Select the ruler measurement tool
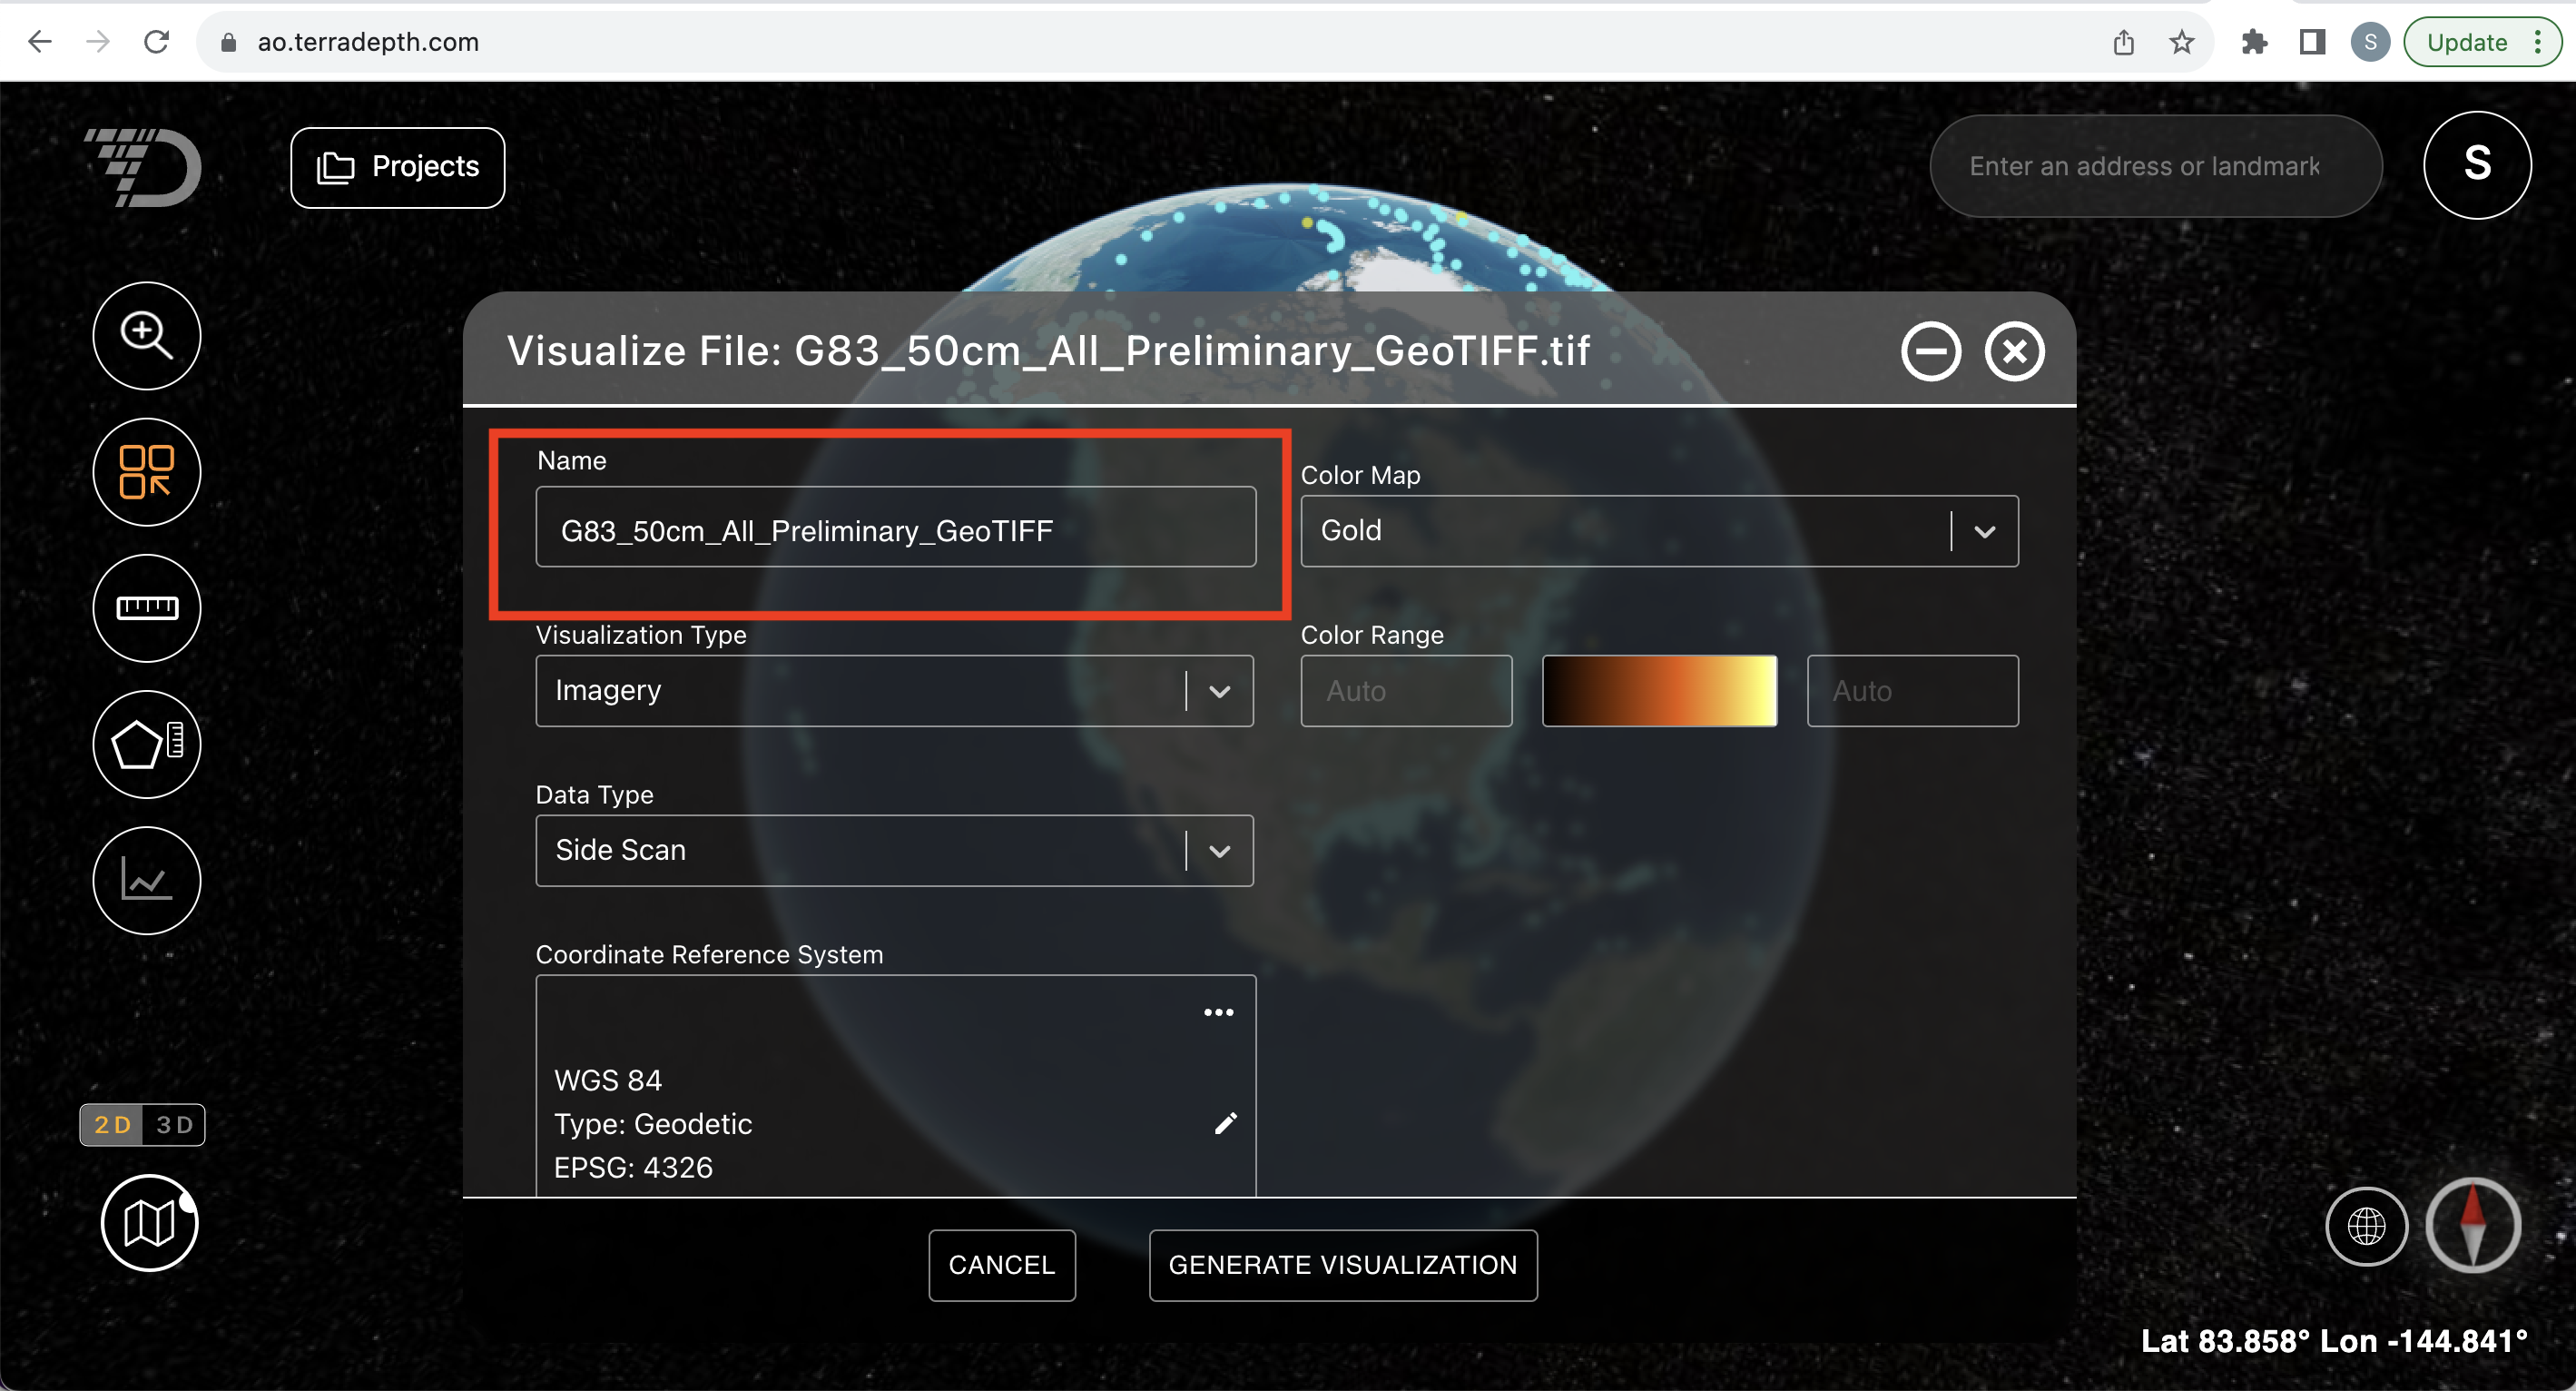2576x1391 pixels. (x=147, y=607)
